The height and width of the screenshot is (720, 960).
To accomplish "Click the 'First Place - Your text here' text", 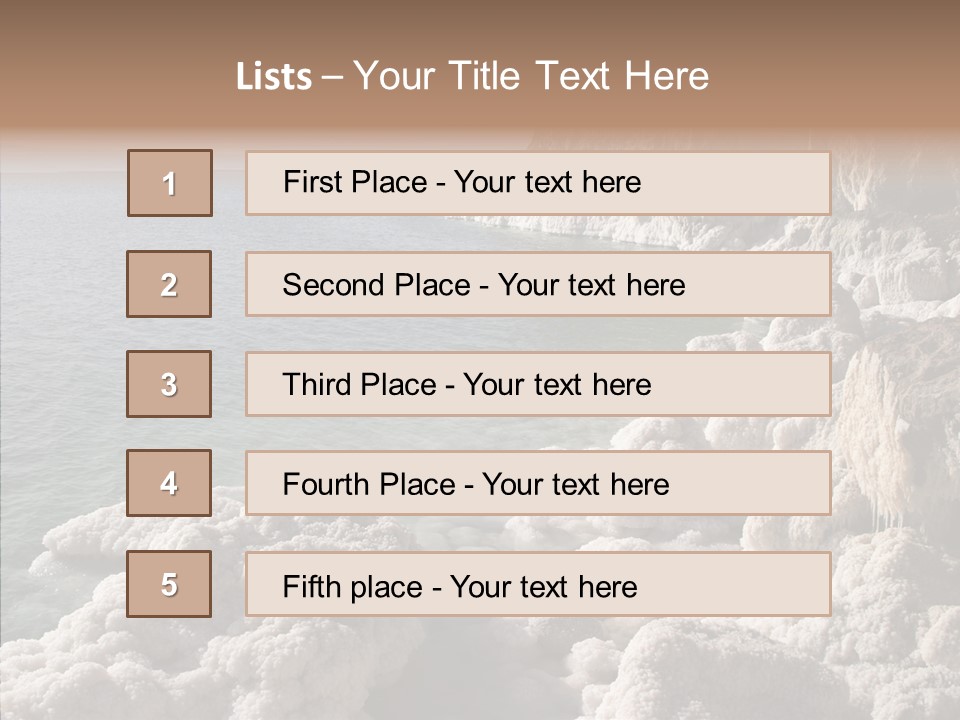I will pyautogui.click(x=462, y=182).
